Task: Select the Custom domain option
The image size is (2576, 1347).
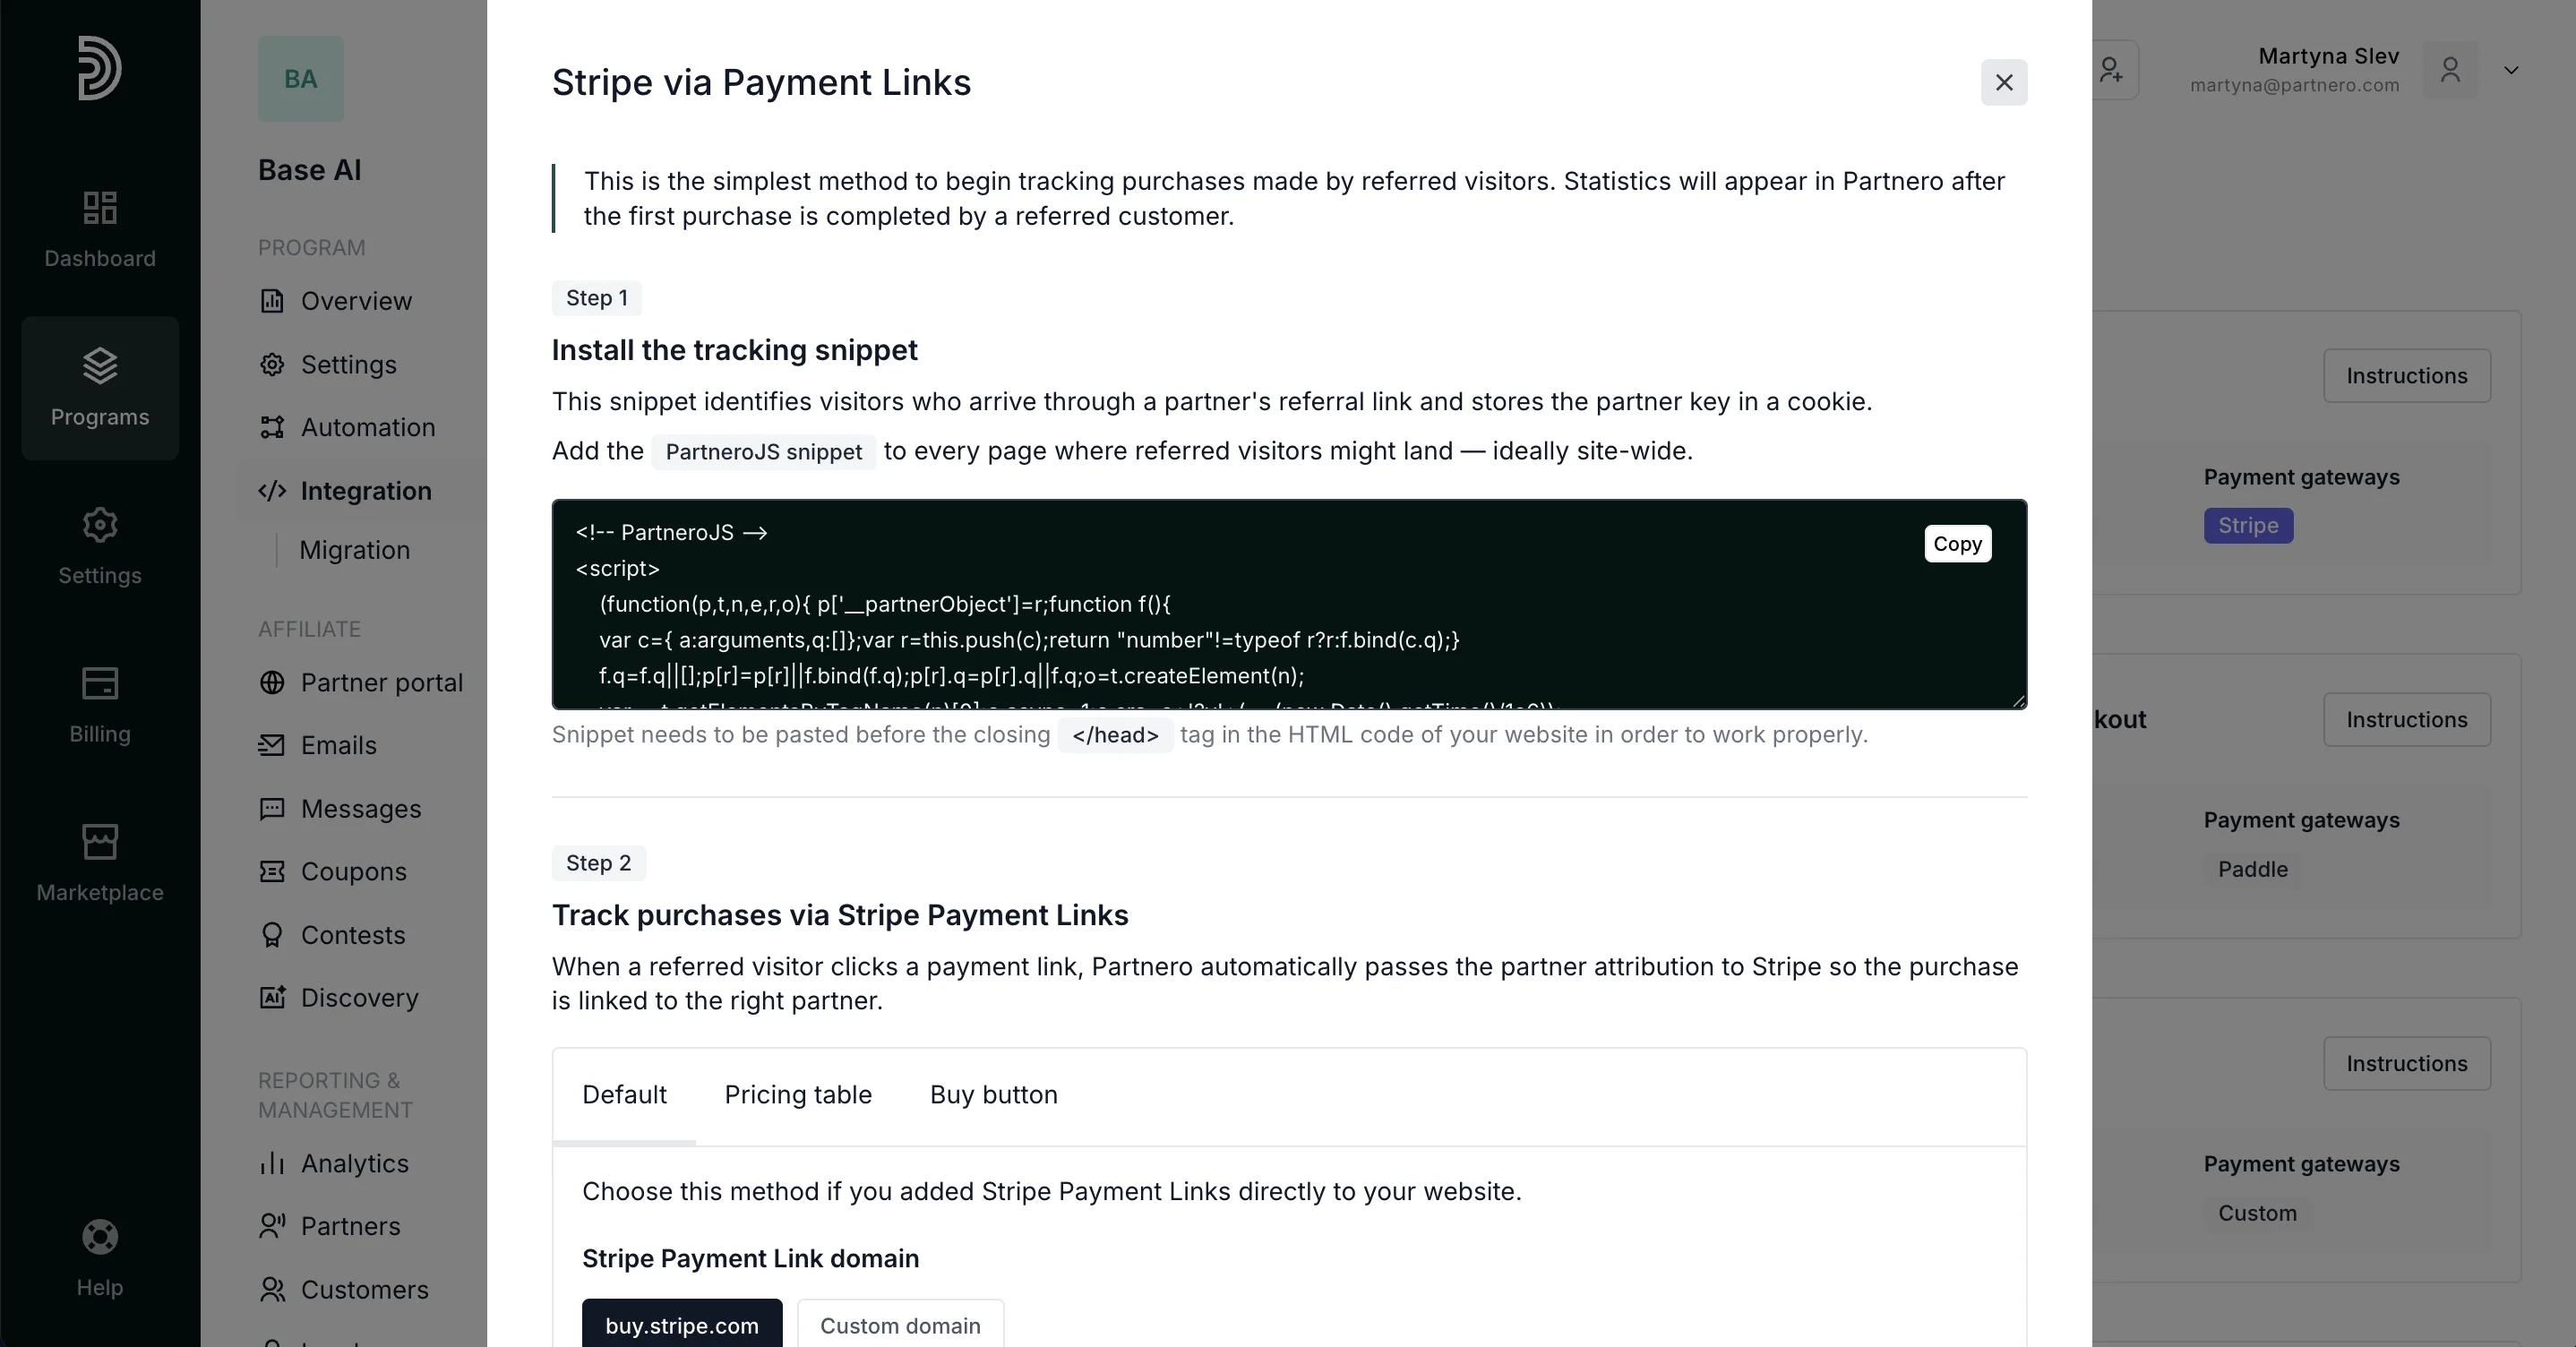Action: pos(900,1324)
